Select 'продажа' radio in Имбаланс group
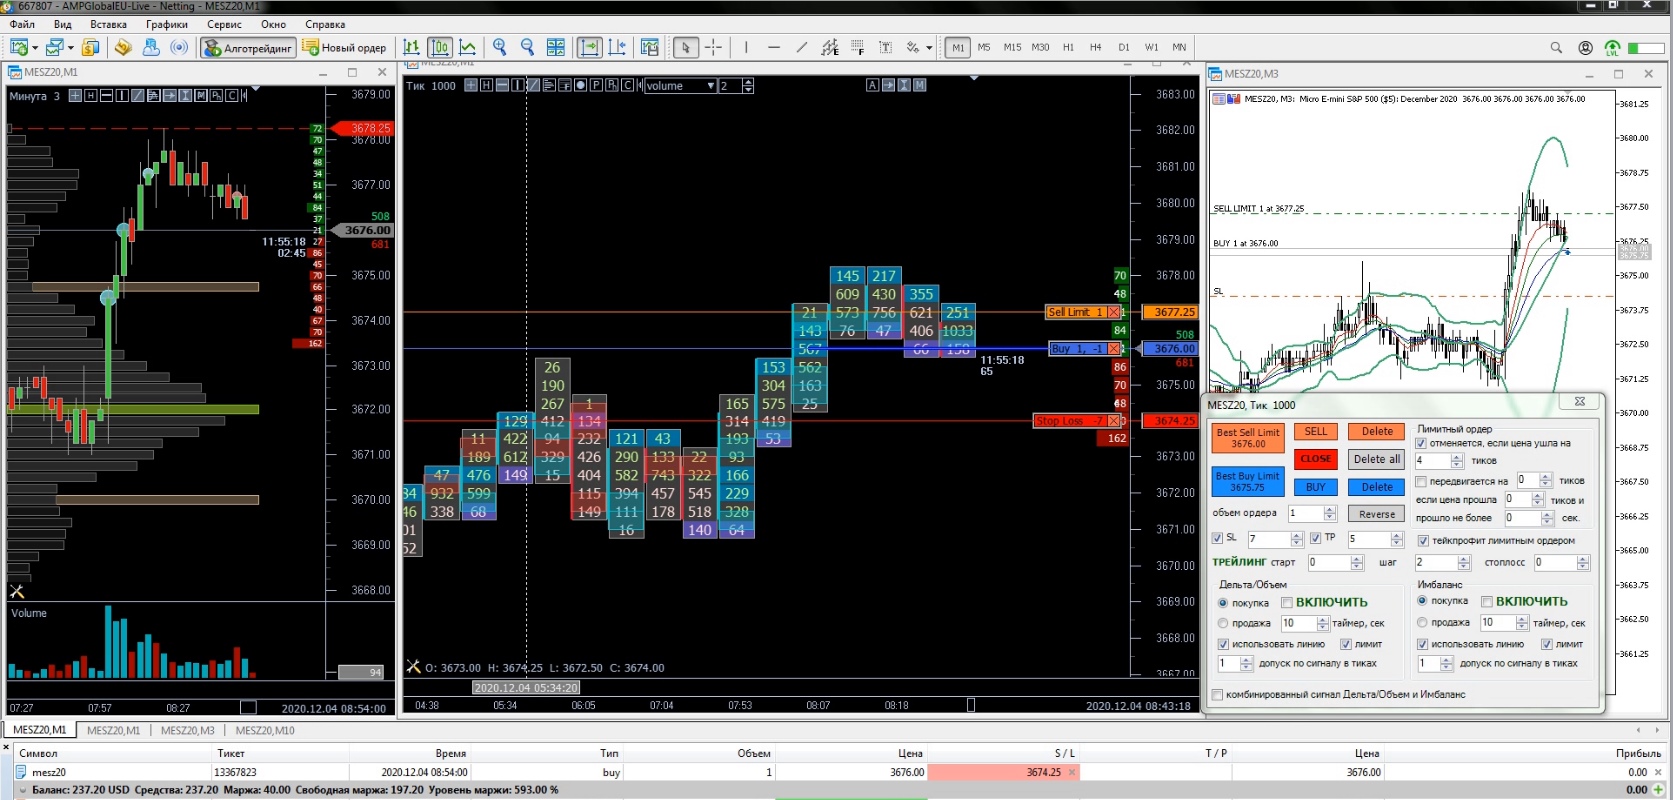 [1422, 622]
